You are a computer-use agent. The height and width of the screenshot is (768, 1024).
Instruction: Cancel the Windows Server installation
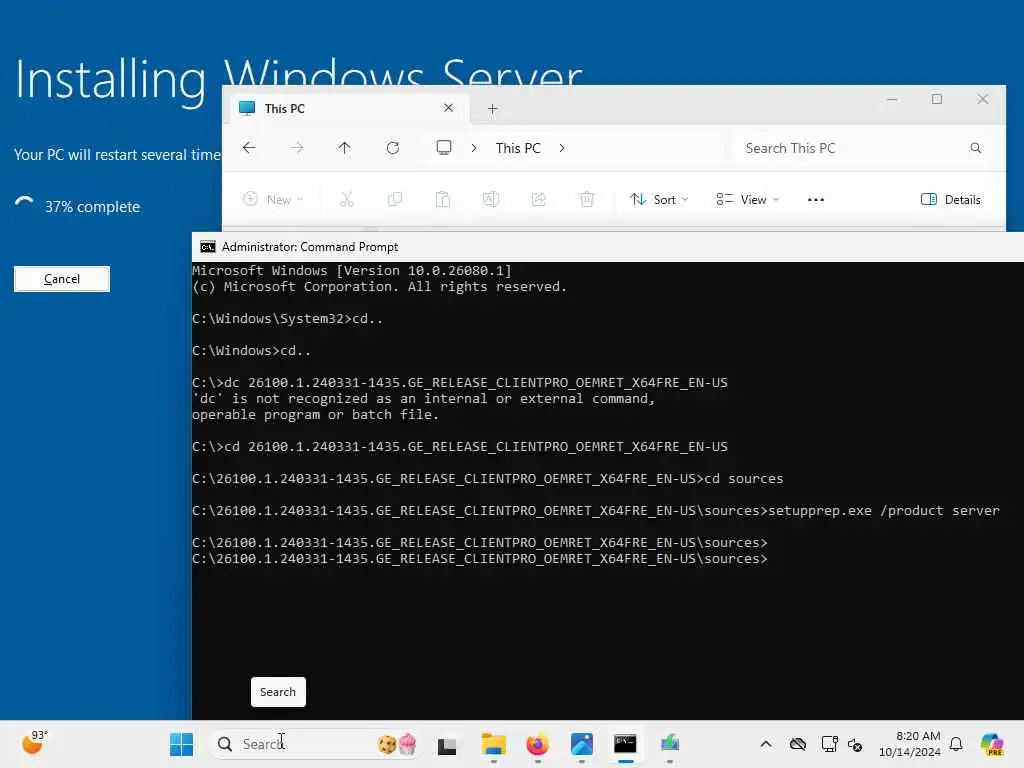click(x=62, y=279)
